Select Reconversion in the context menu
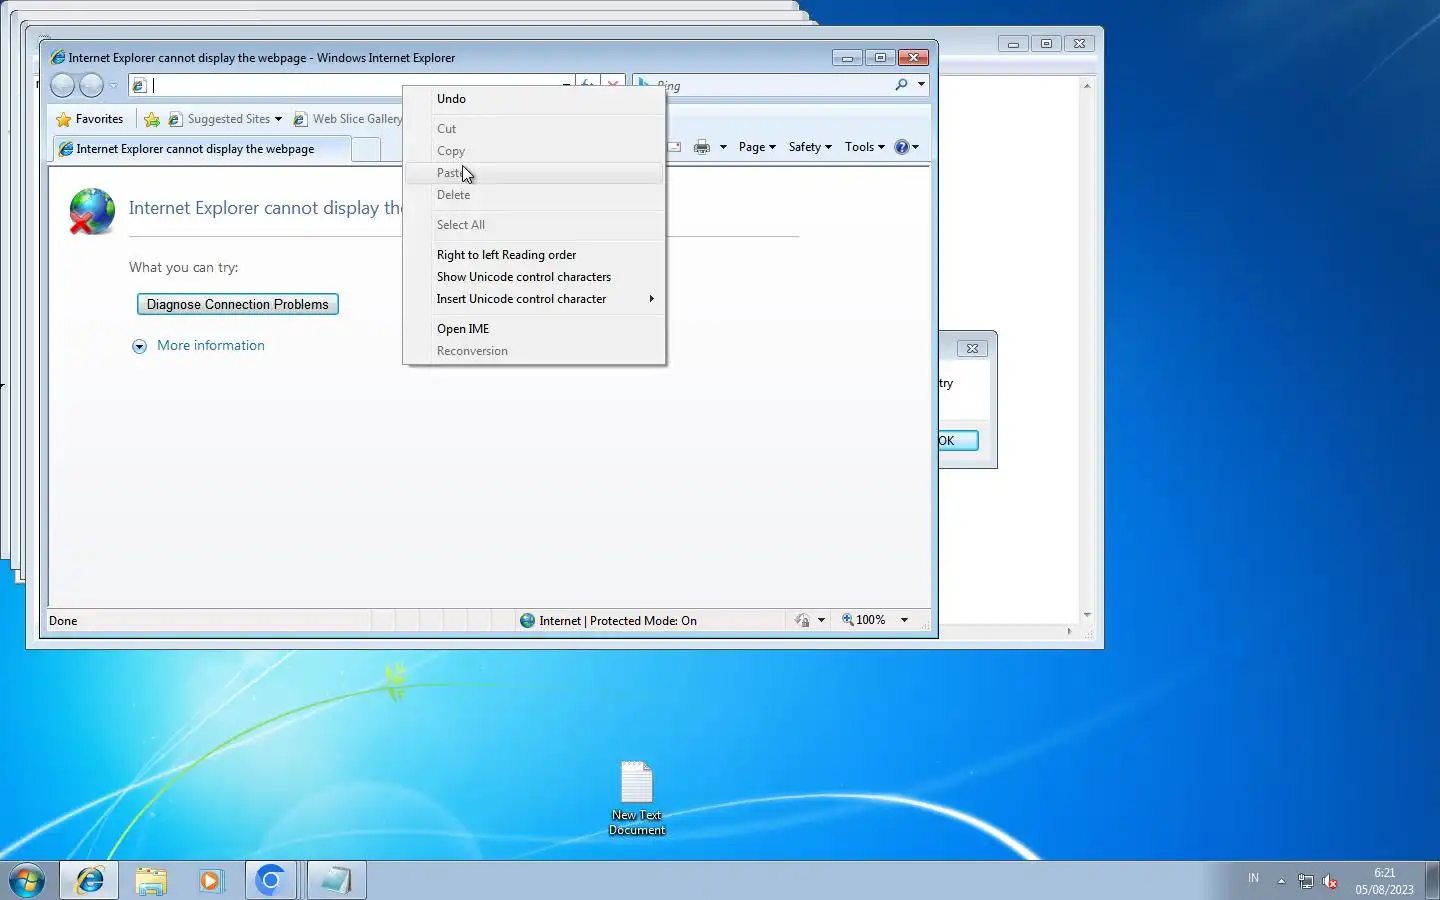Screen dimensions: 1440x900 coord(534,351)
